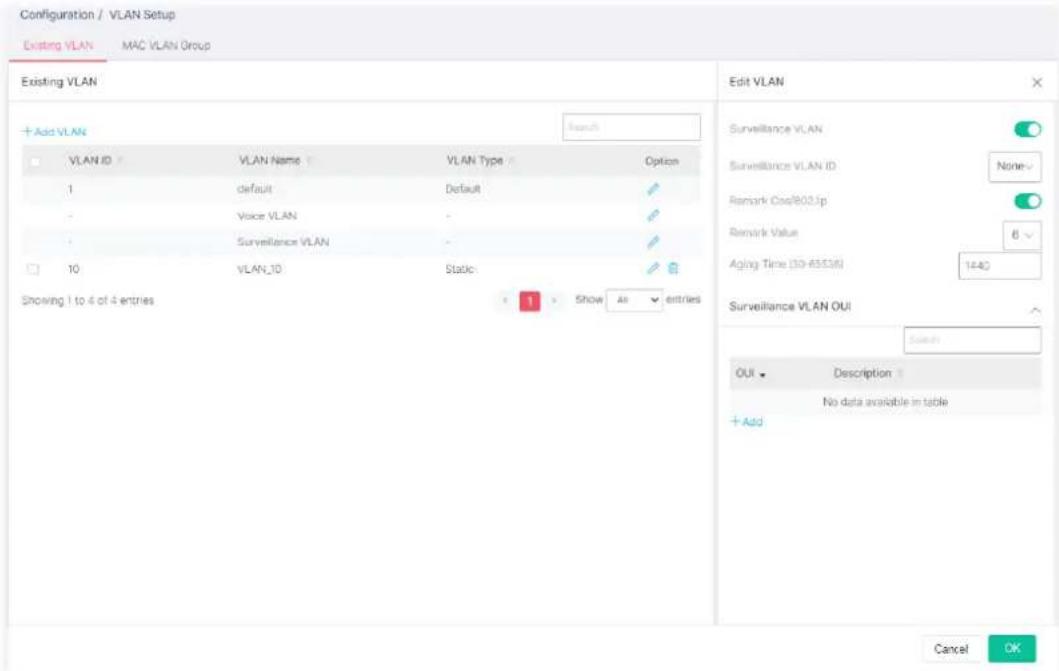Go to page 1

(530, 300)
